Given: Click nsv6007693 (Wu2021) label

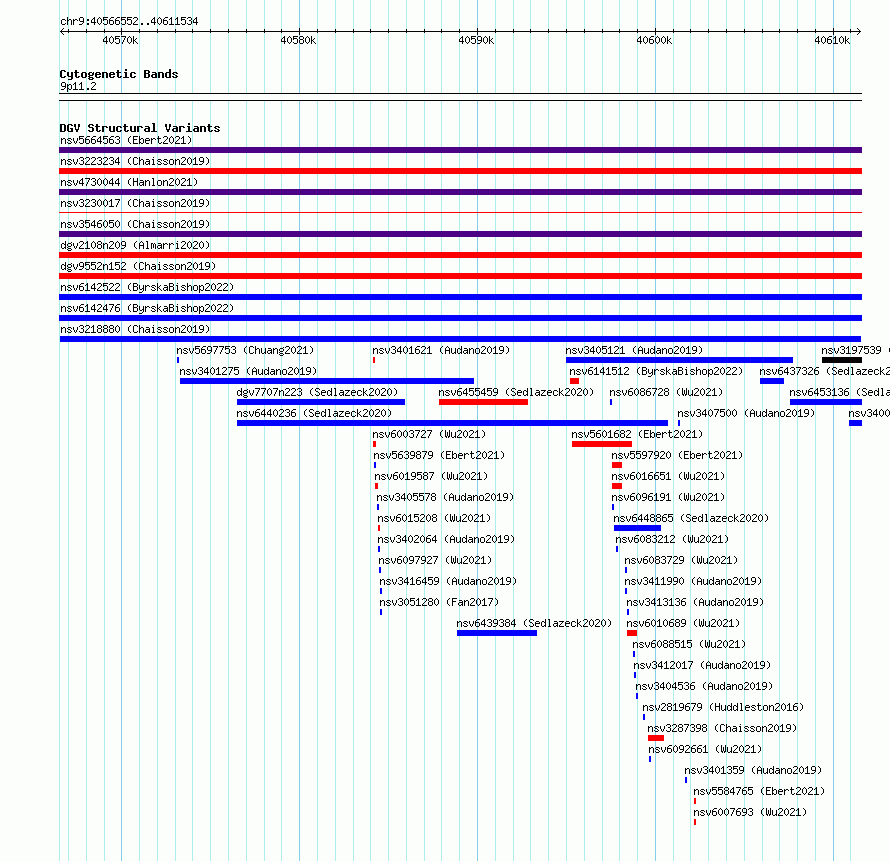Looking at the screenshot, I should coord(750,812).
